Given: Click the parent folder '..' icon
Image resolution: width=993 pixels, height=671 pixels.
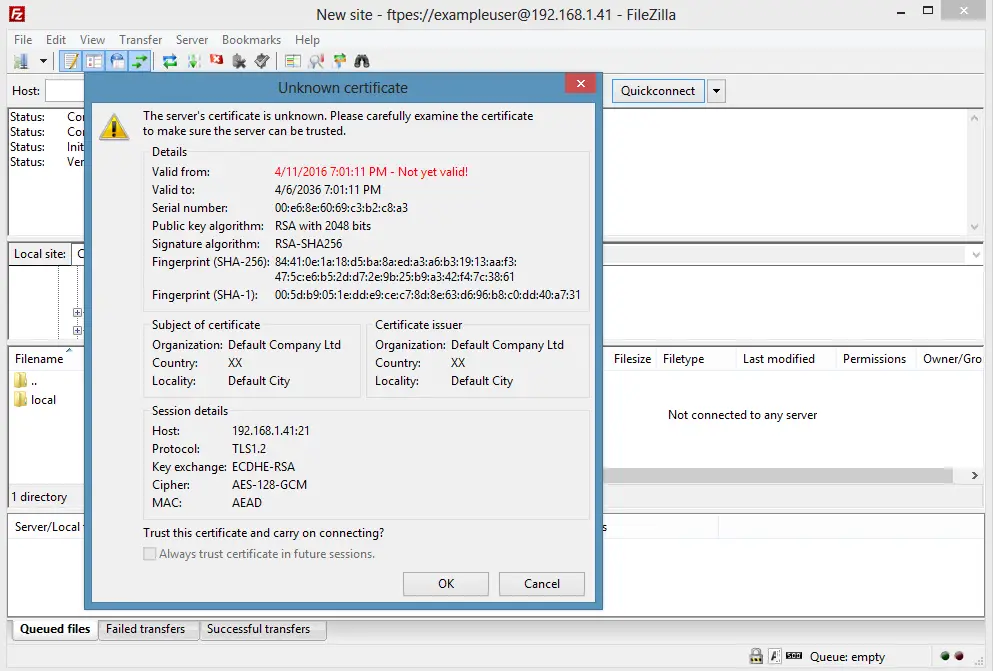Looking at the screenshot, I should point(20,380).
